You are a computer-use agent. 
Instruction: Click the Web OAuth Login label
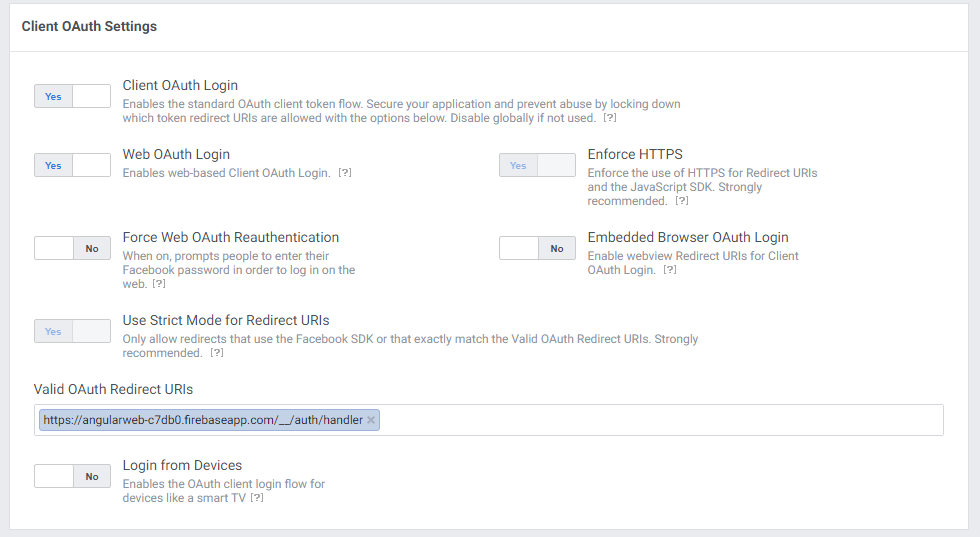click(x=176, y=154)
